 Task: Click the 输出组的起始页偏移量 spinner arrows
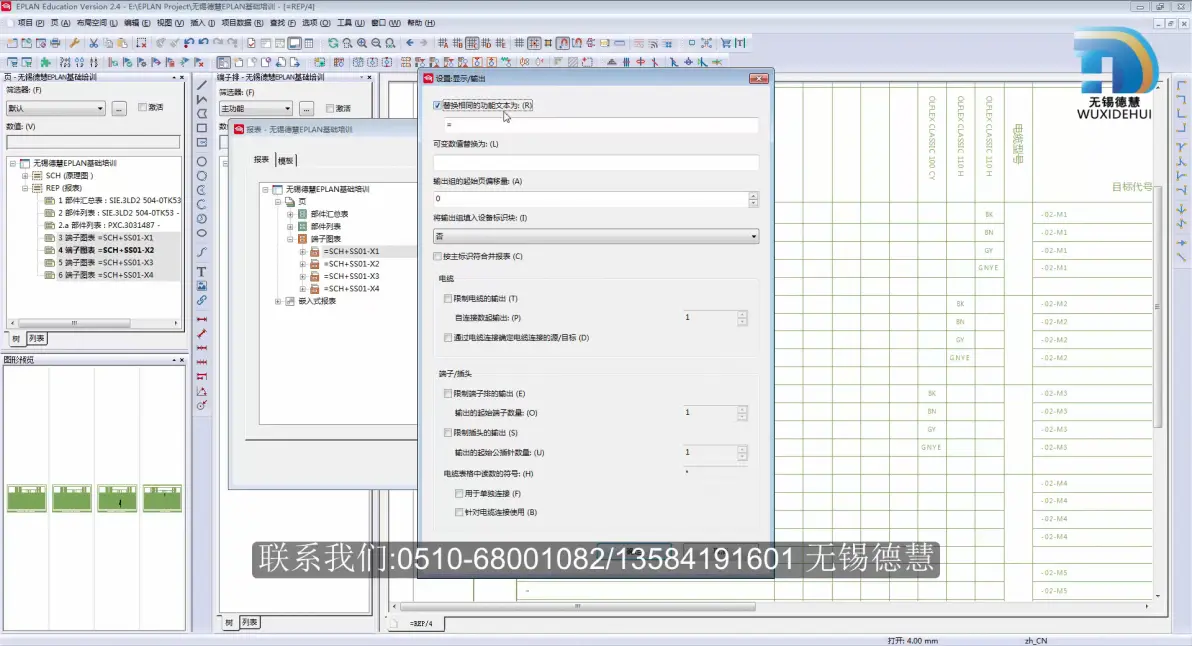pos(753,199)
